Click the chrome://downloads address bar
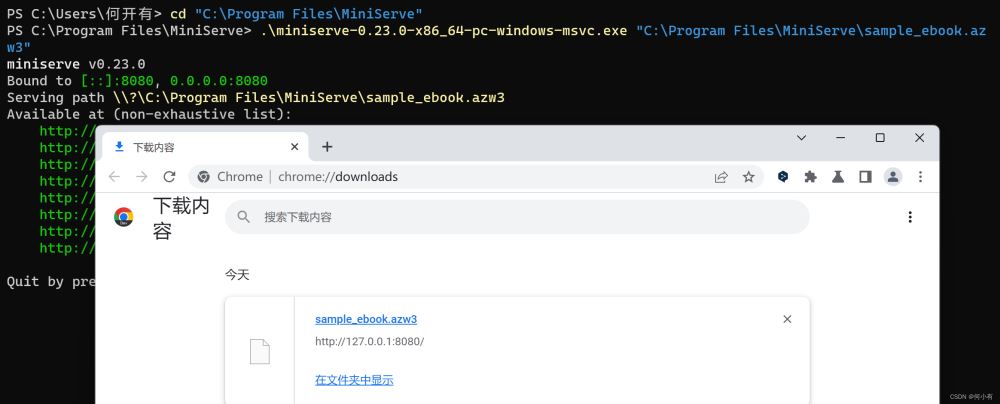The width and height of the screenshot is (1000, 404). pyautogui.click(x=450, y=177)
